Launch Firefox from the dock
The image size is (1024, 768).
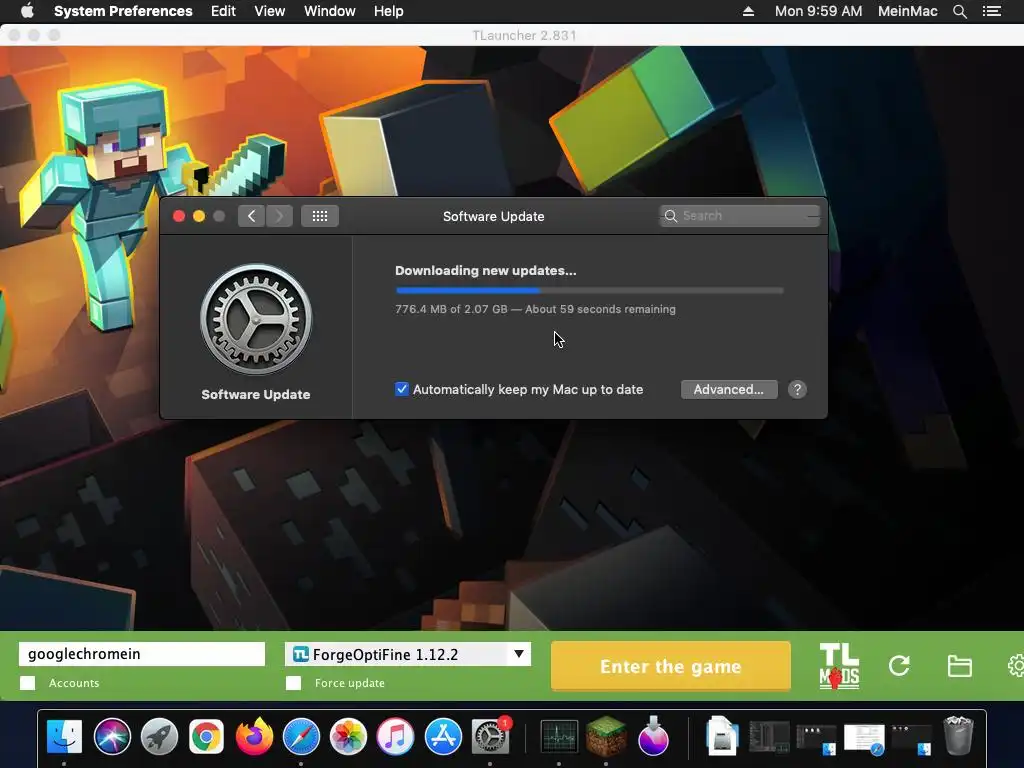254,737
